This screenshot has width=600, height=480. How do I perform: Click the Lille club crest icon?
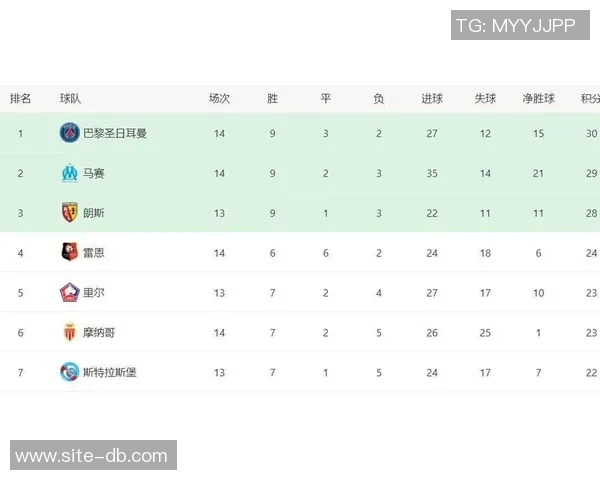tap(69, 292)
